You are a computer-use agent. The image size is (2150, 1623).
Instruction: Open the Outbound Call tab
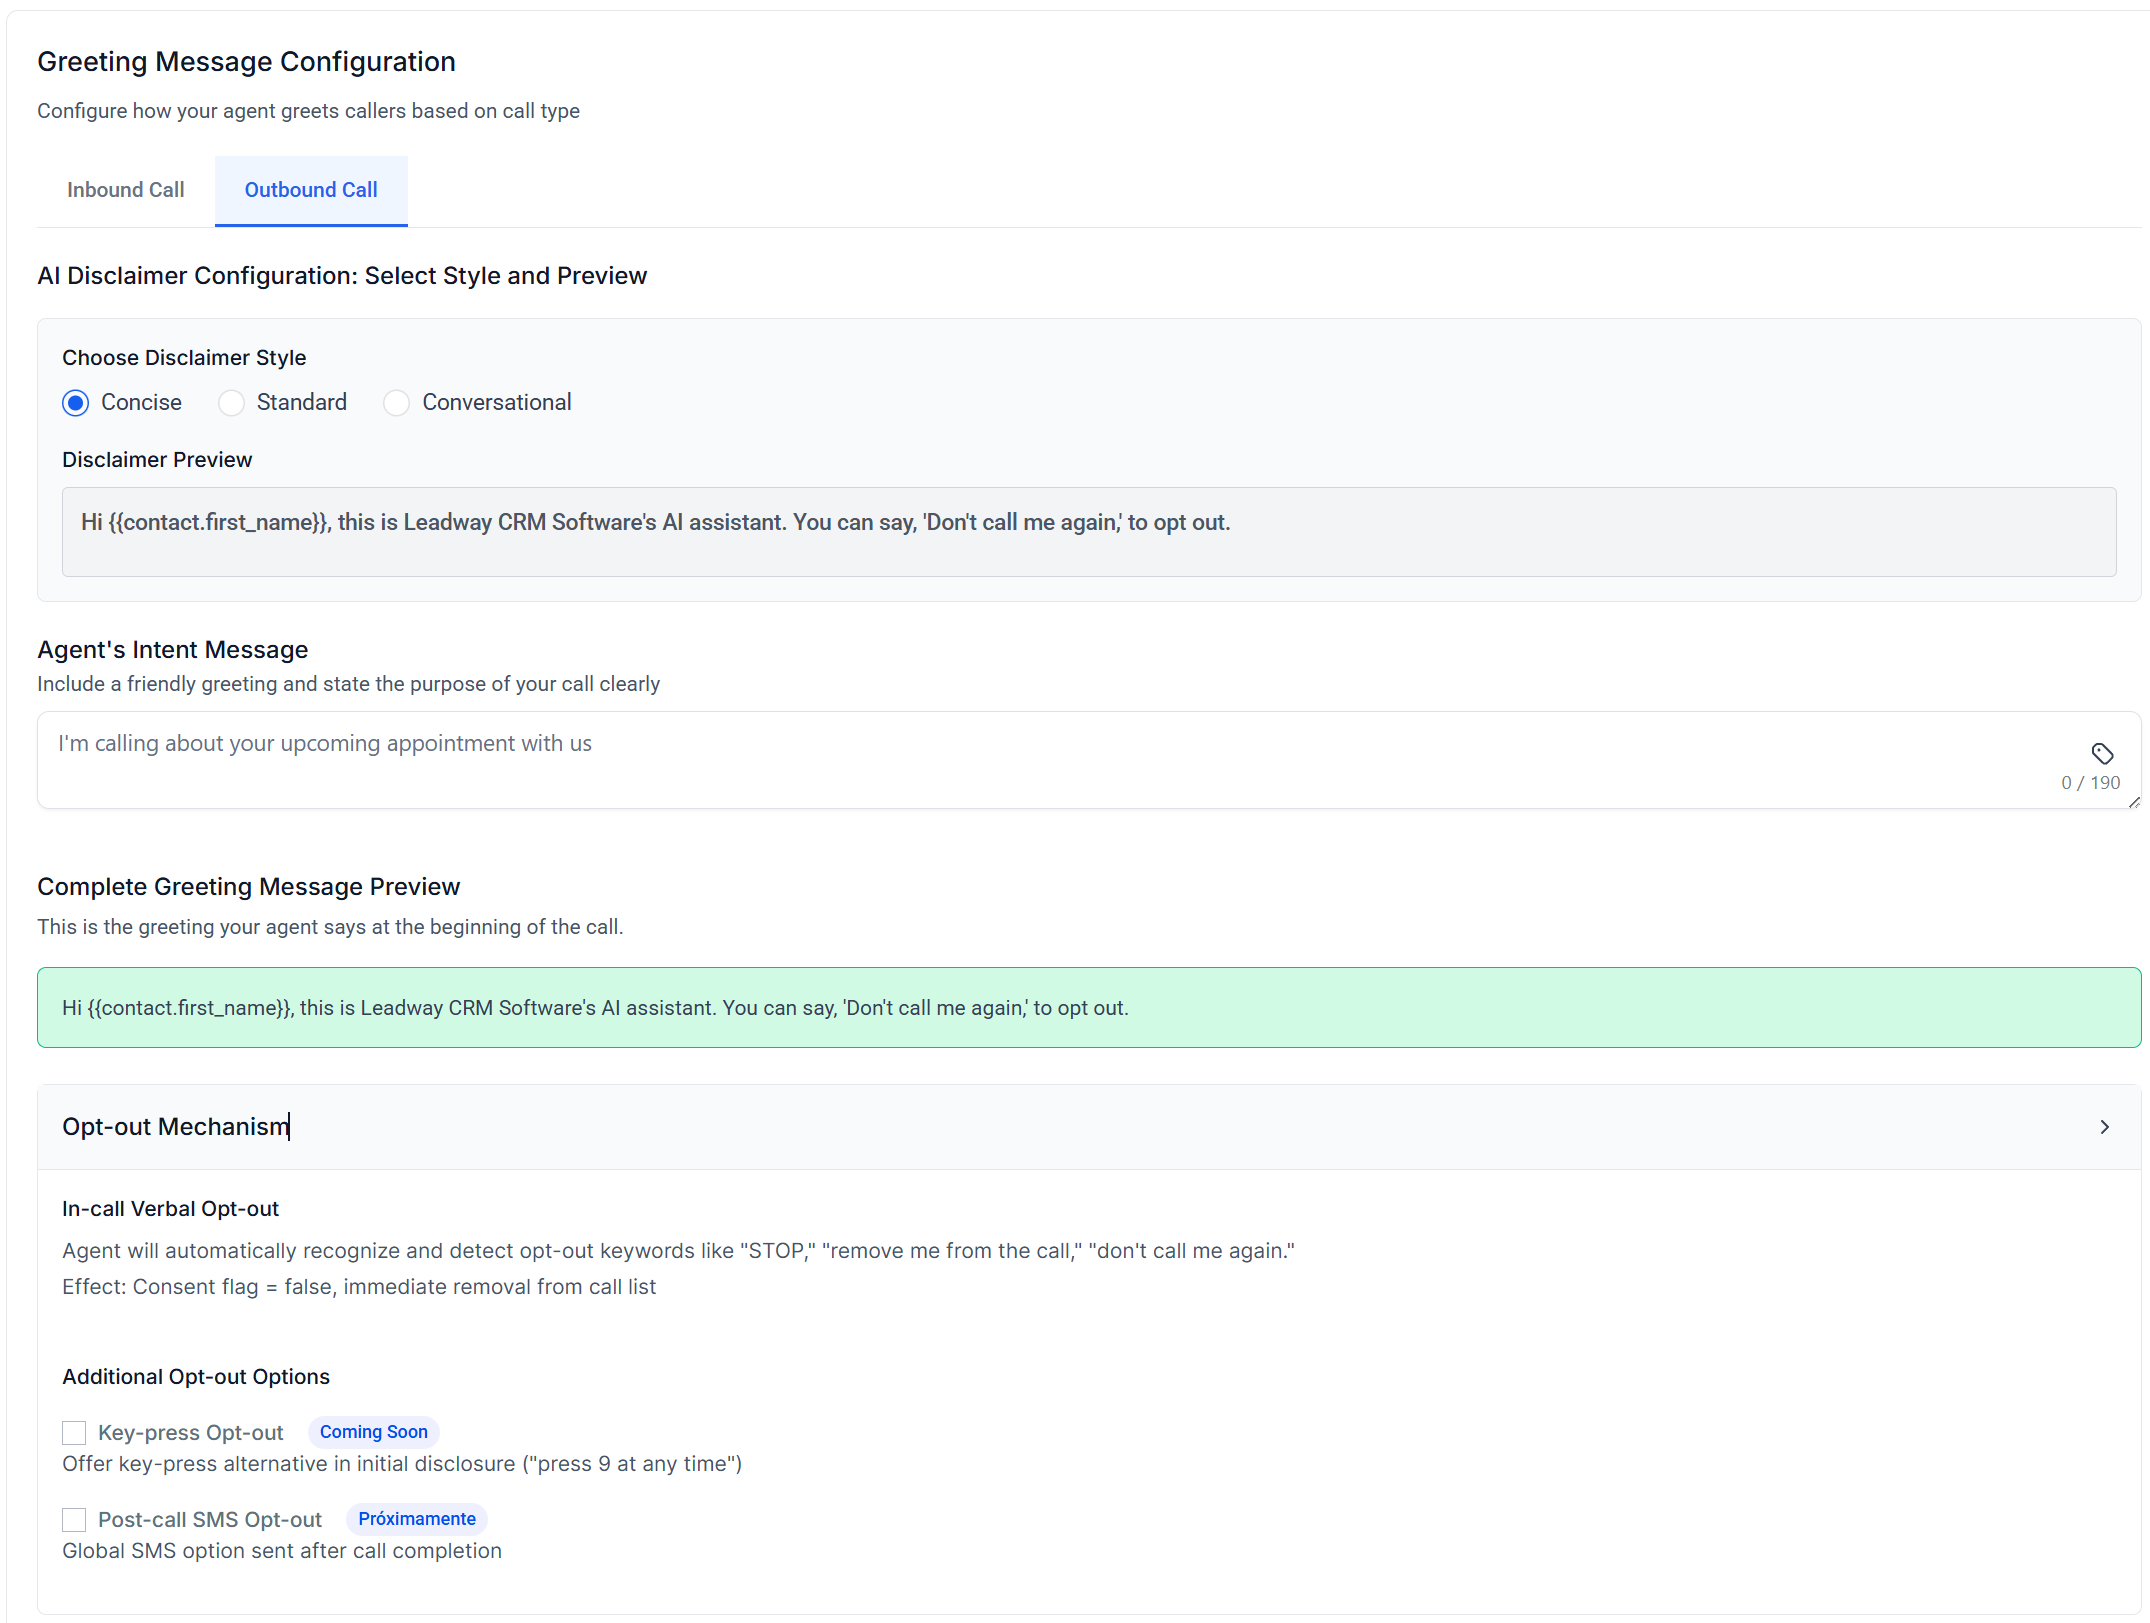[311, 190]
